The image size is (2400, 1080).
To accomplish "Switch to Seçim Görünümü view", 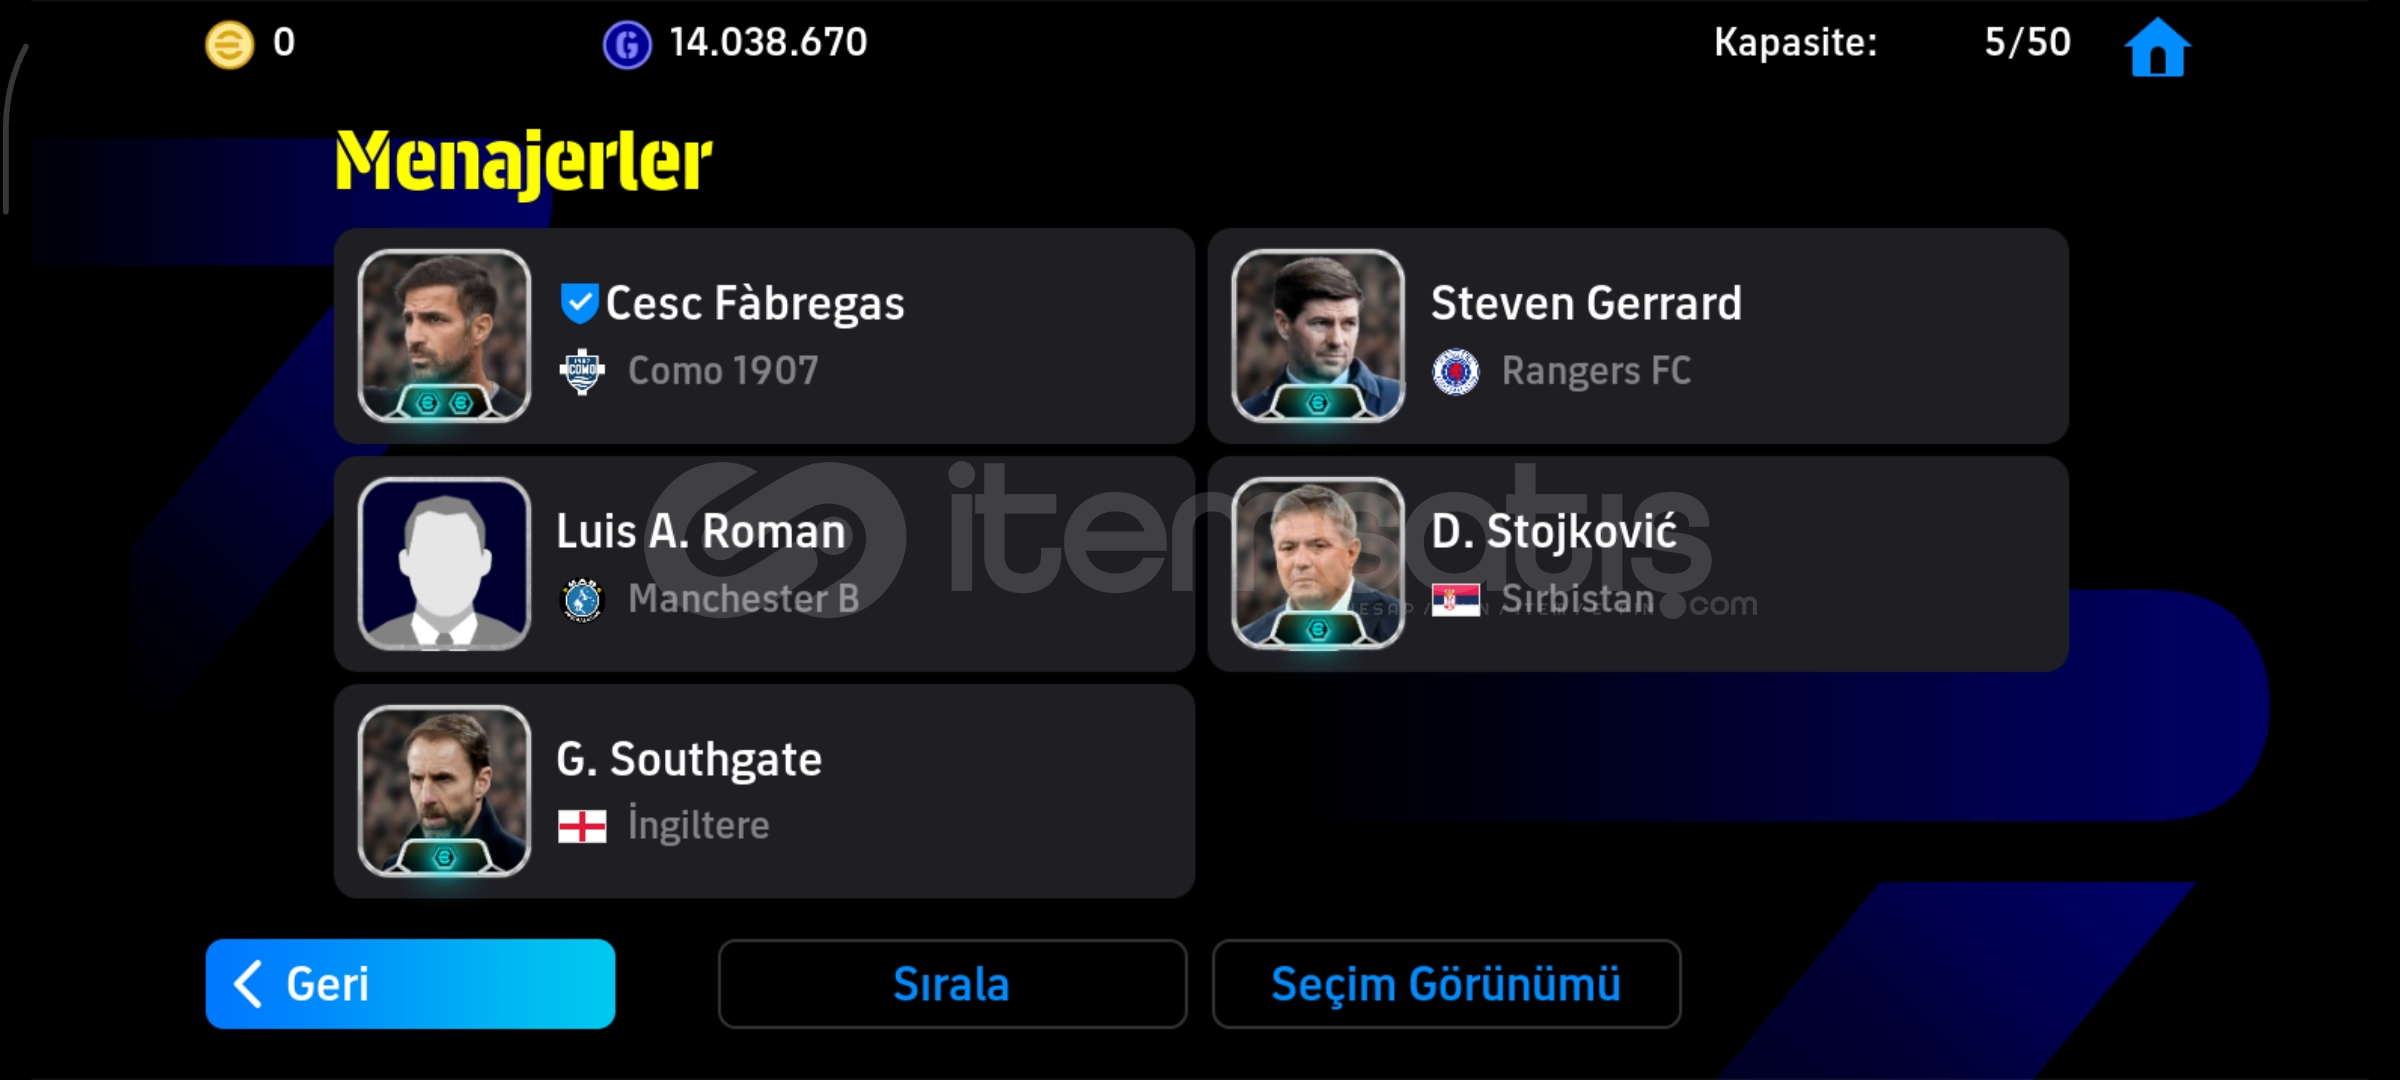I will (1446, 984).
